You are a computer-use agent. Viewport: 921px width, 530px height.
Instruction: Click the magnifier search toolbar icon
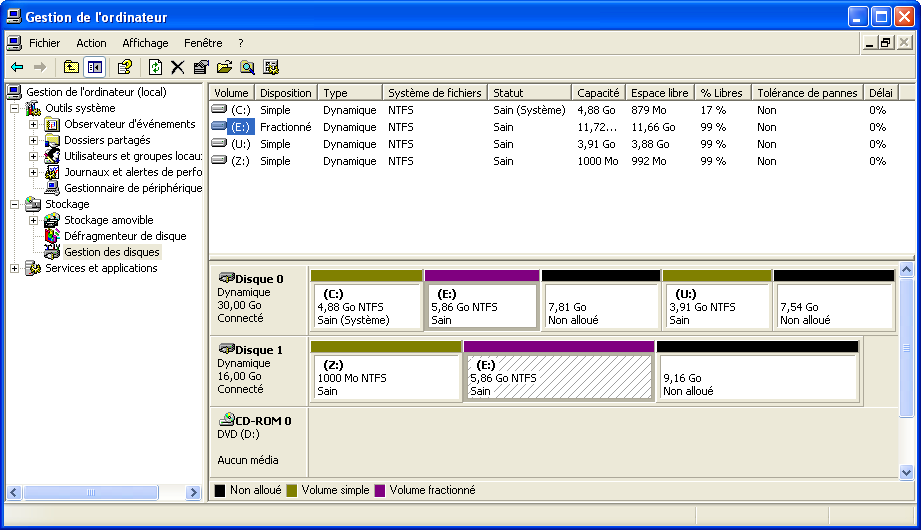pyautogui.click(x=247, y=67)
